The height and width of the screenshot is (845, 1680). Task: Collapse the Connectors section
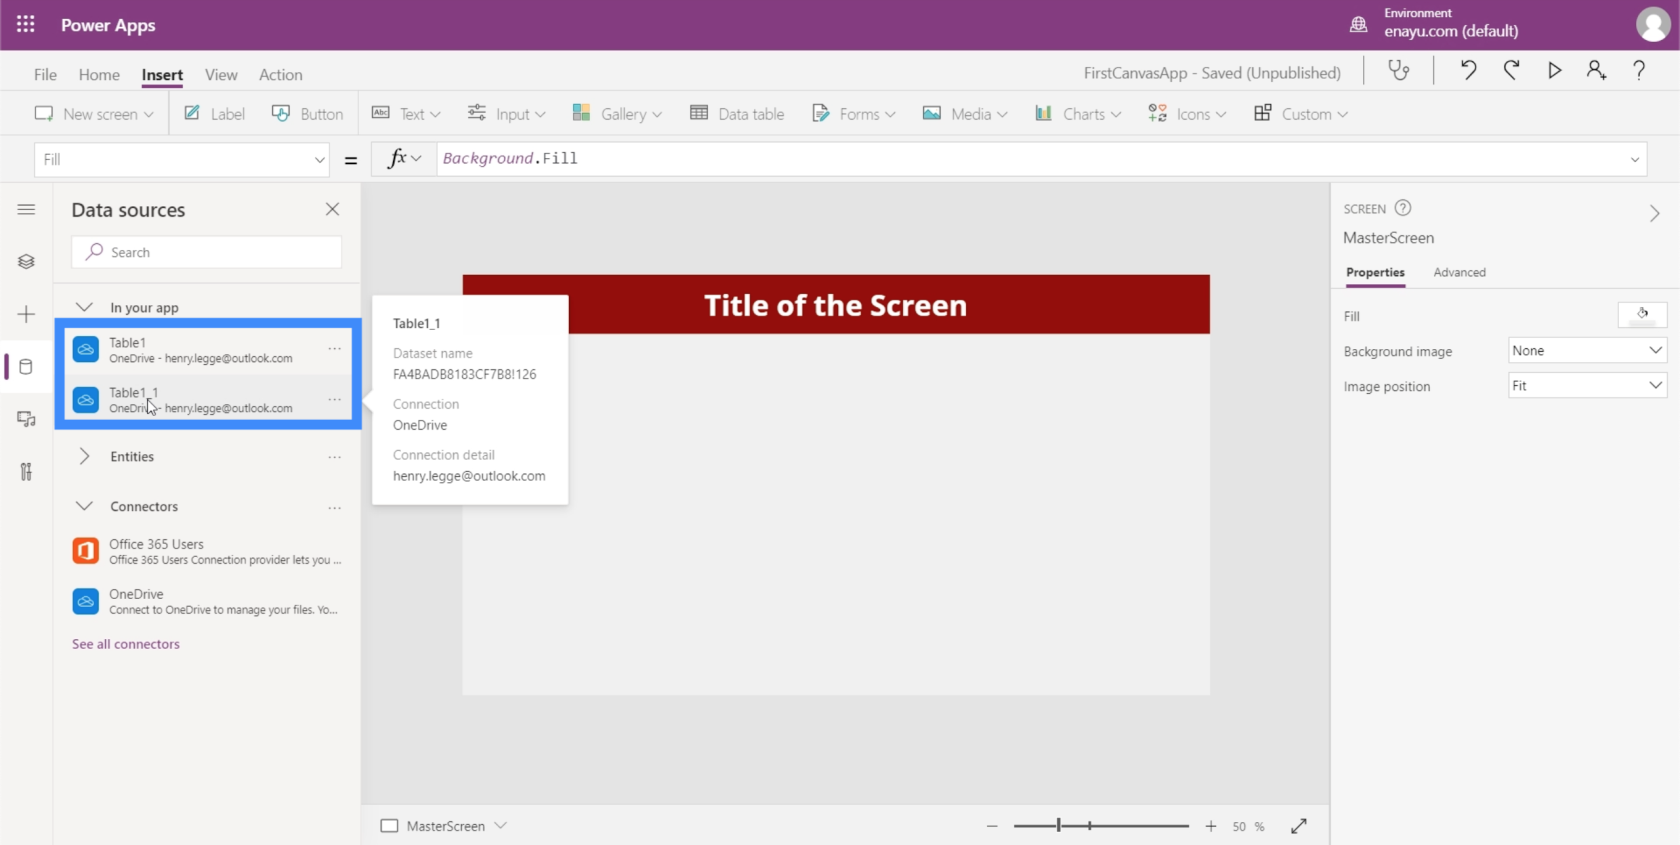(x=85, y=507)
